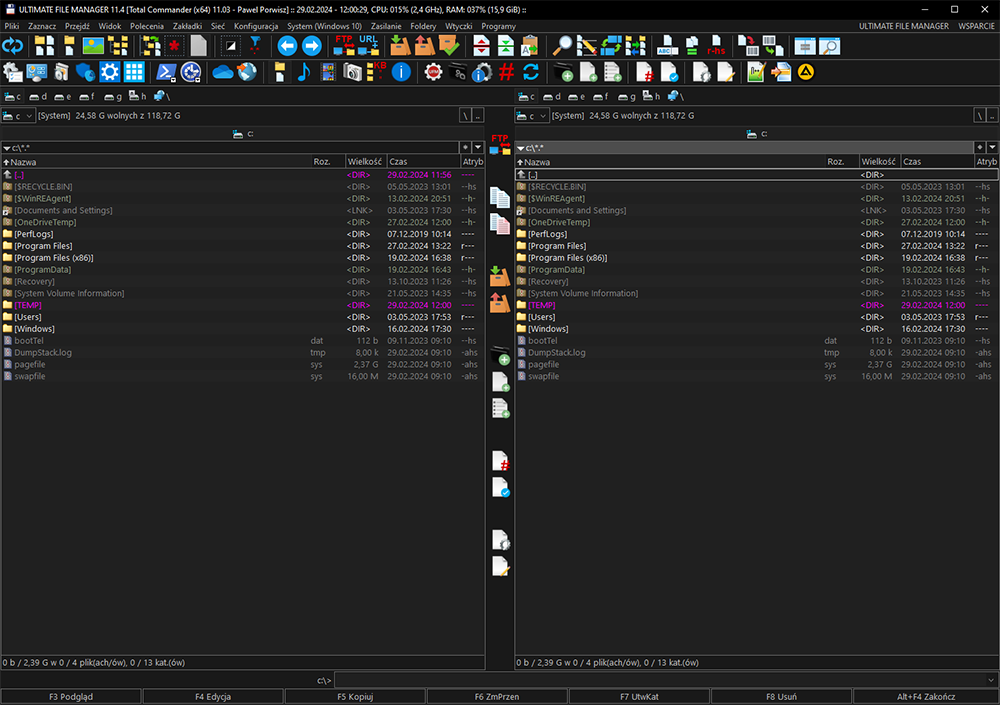This screenshot has width=1000, height=705.
Task: Open the multi-rename pencil tool icon
Action: pos(586,46)
